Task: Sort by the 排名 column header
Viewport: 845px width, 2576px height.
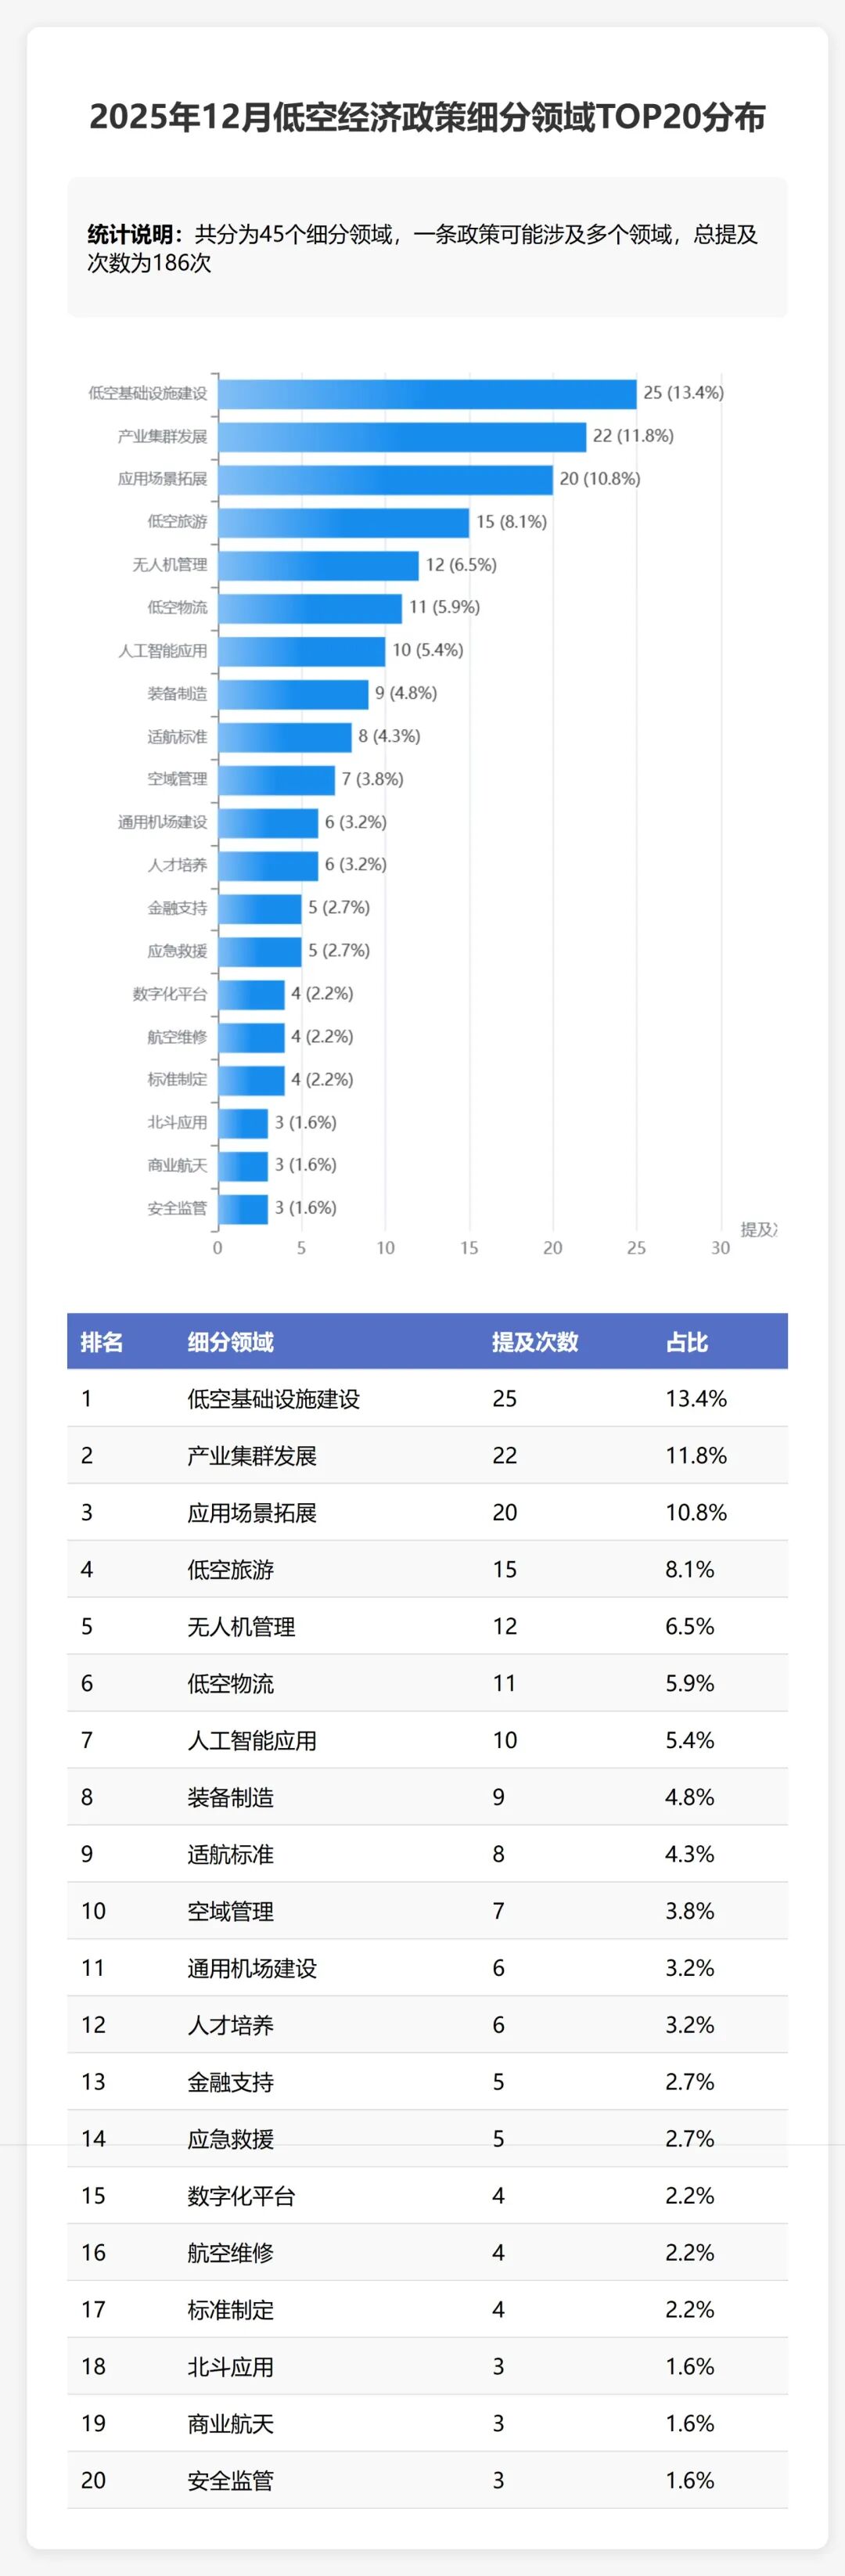Action: (102, 1342)
